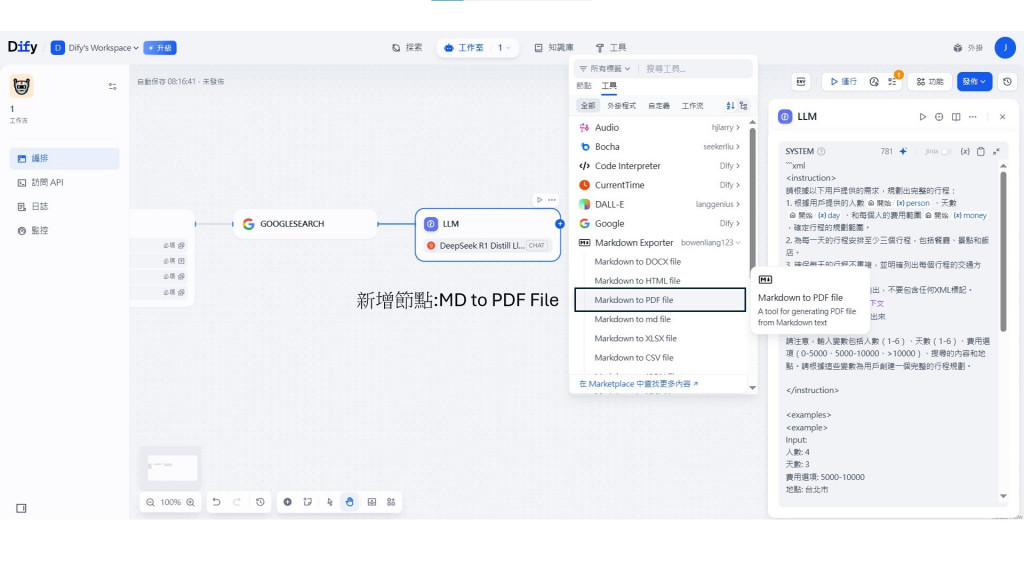Toggle the Jinja switch
This screenshot has width=1024, height=576.
(x=944, y=152)
